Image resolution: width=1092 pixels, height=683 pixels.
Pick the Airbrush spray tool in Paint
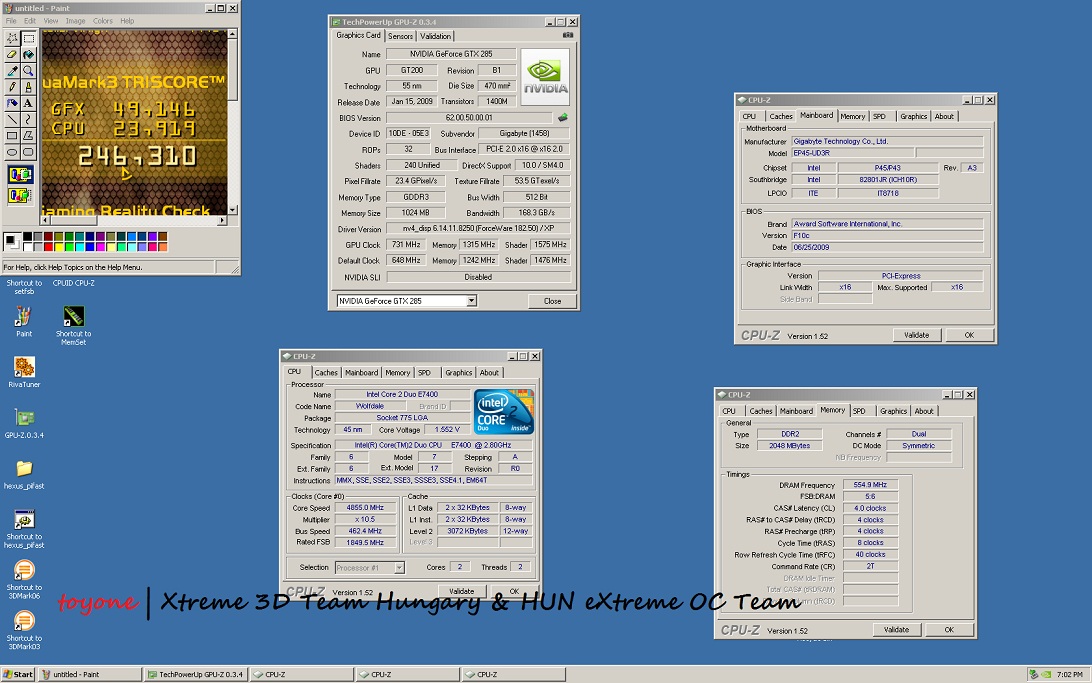pos(13,103)
